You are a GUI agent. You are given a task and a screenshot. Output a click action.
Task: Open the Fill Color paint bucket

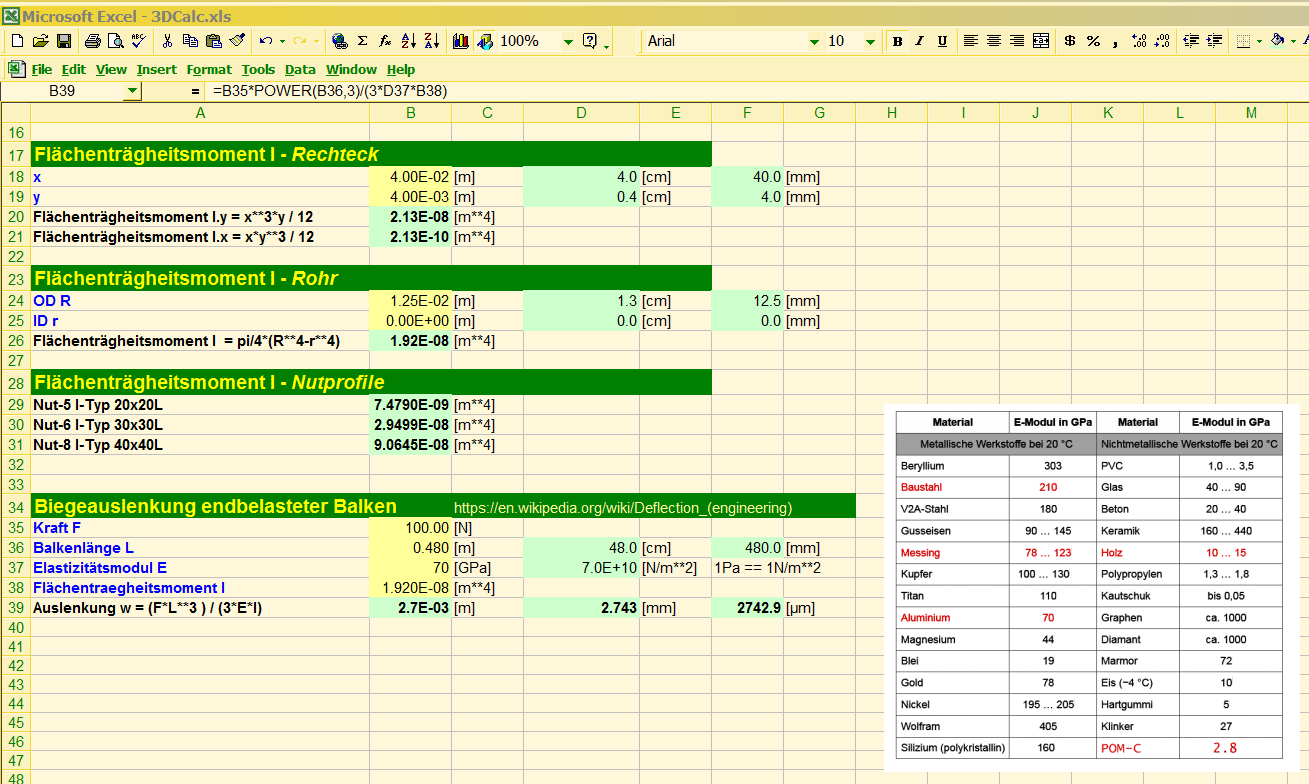tap(1277, 41)
